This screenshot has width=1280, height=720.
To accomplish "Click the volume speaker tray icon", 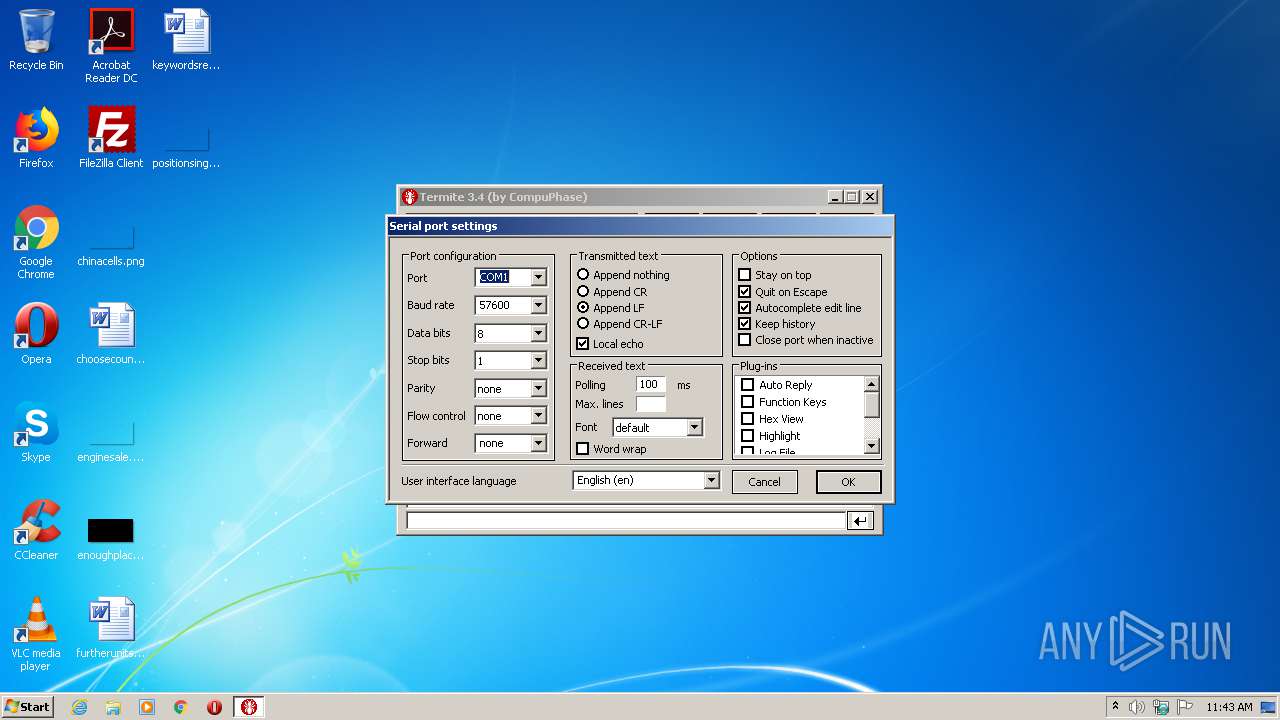I will (x=1136, y=707).
